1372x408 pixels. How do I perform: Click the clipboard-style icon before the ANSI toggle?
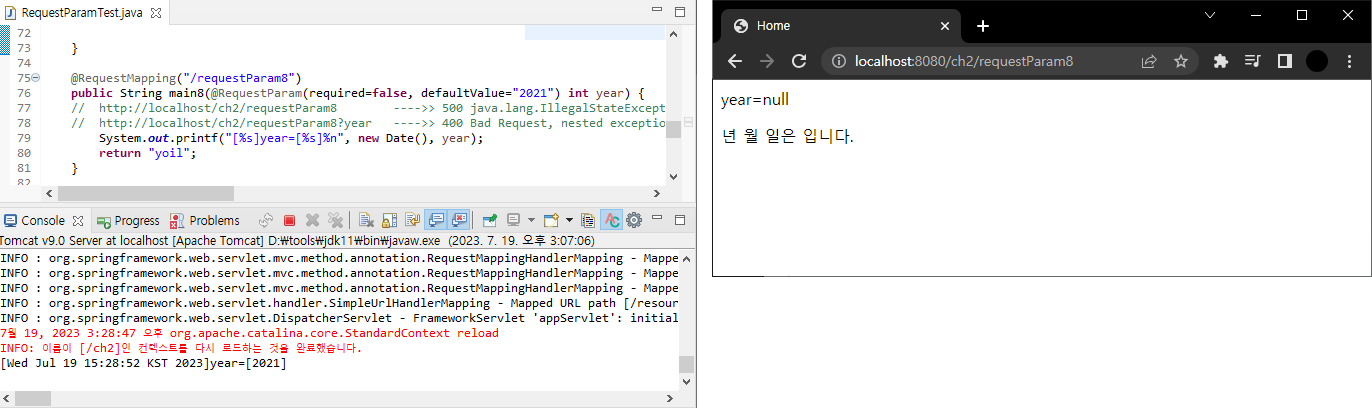[x=588, y=220]
